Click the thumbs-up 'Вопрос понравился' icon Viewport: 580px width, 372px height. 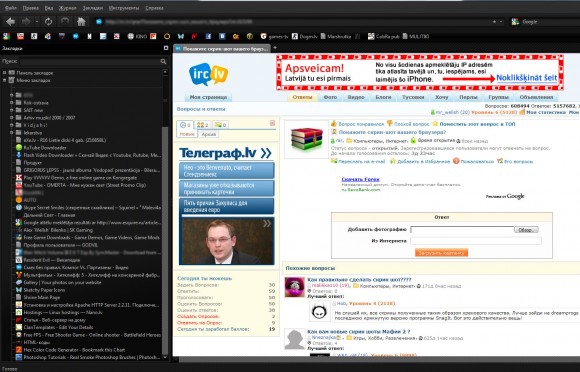click(x=334, y=124)
